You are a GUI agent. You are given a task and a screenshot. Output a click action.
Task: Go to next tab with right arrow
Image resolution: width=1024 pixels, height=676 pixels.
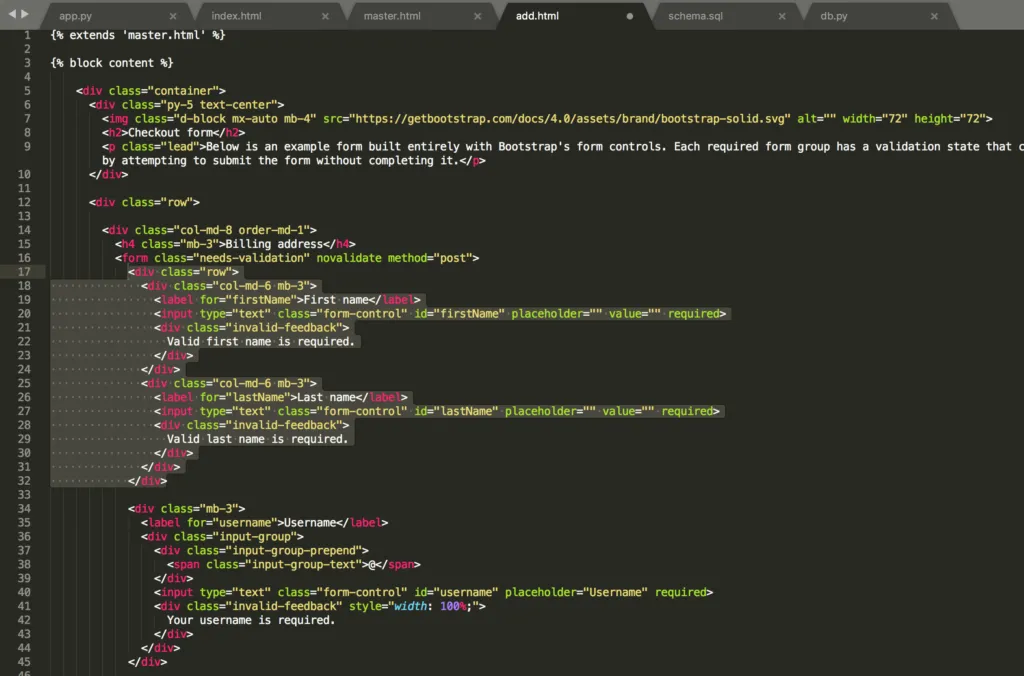(x=25, y=14)
